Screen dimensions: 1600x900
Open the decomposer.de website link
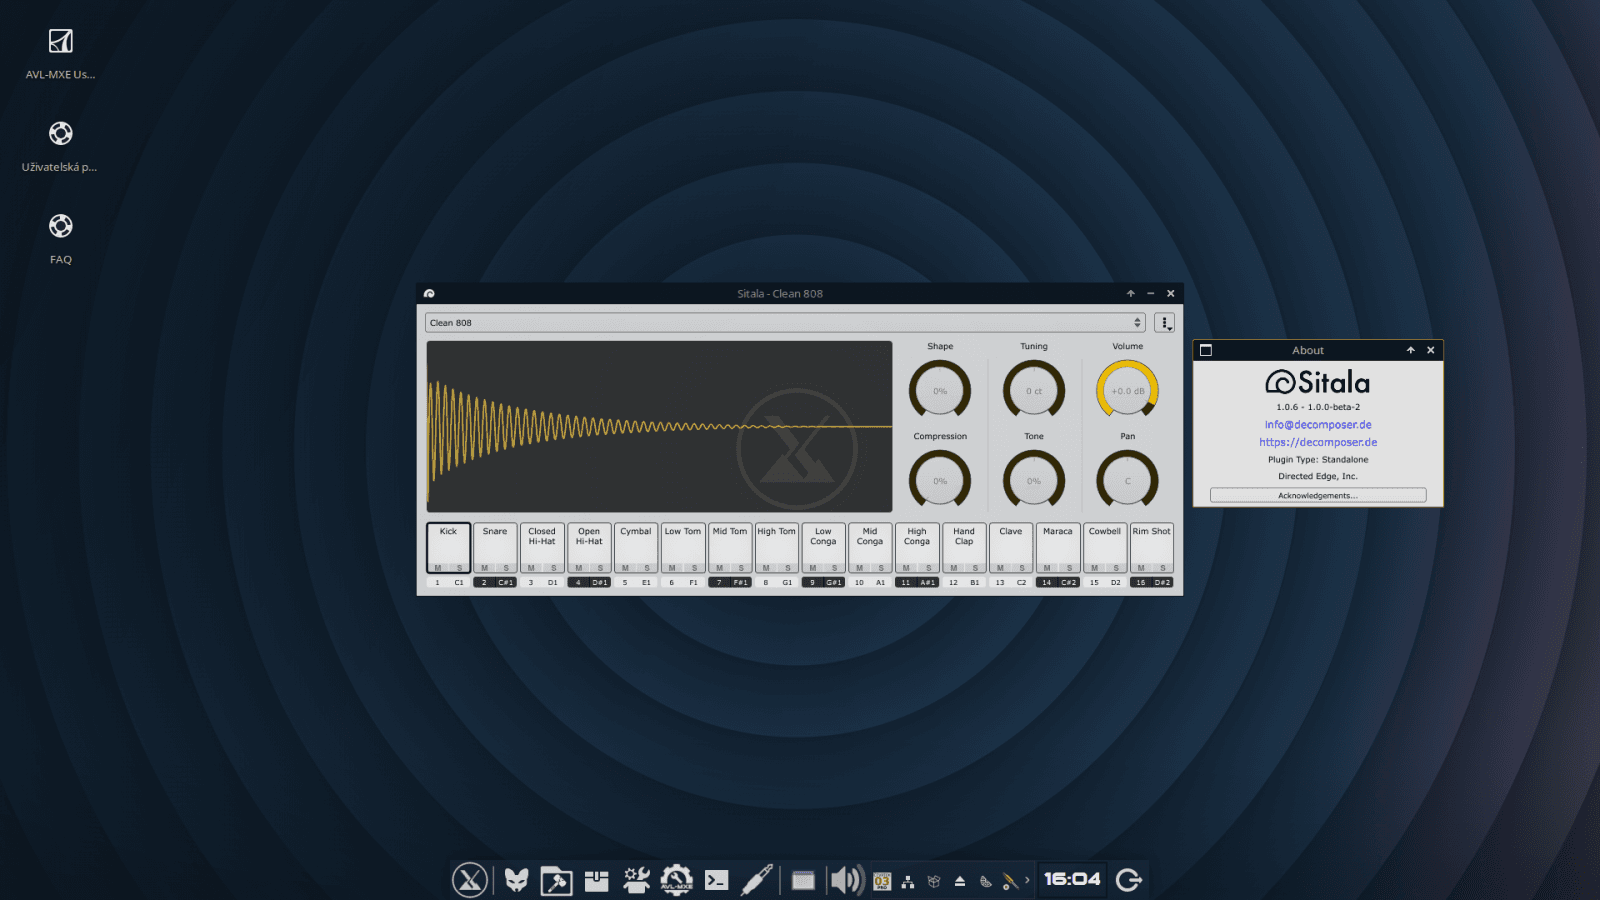1317,441
